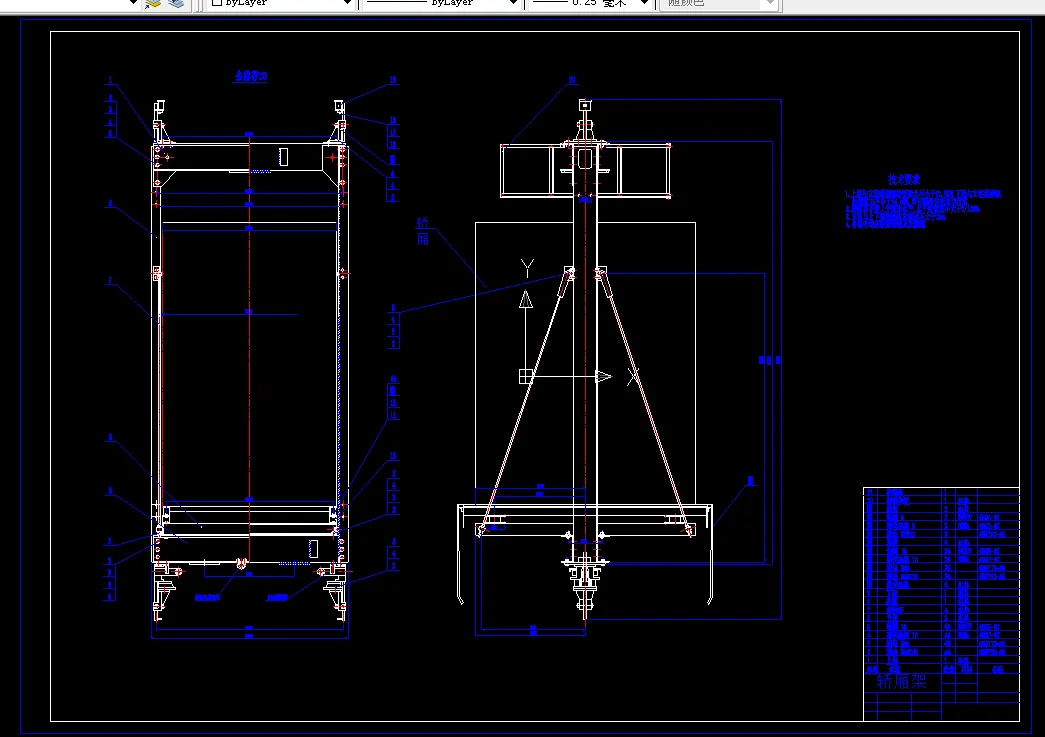Click the Y axis label of UCS icon
Image resolution: width=1045 pixels, height=737 pixels.
[x=527, y=269]
